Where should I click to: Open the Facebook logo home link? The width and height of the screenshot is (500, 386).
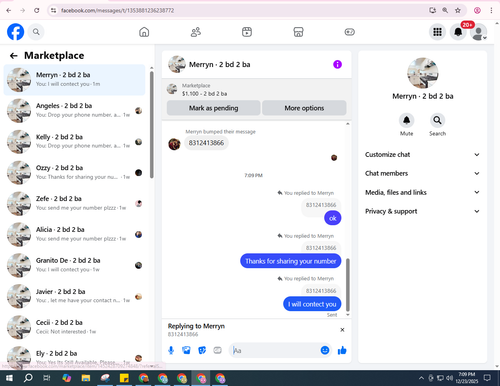tap(16, 32)
